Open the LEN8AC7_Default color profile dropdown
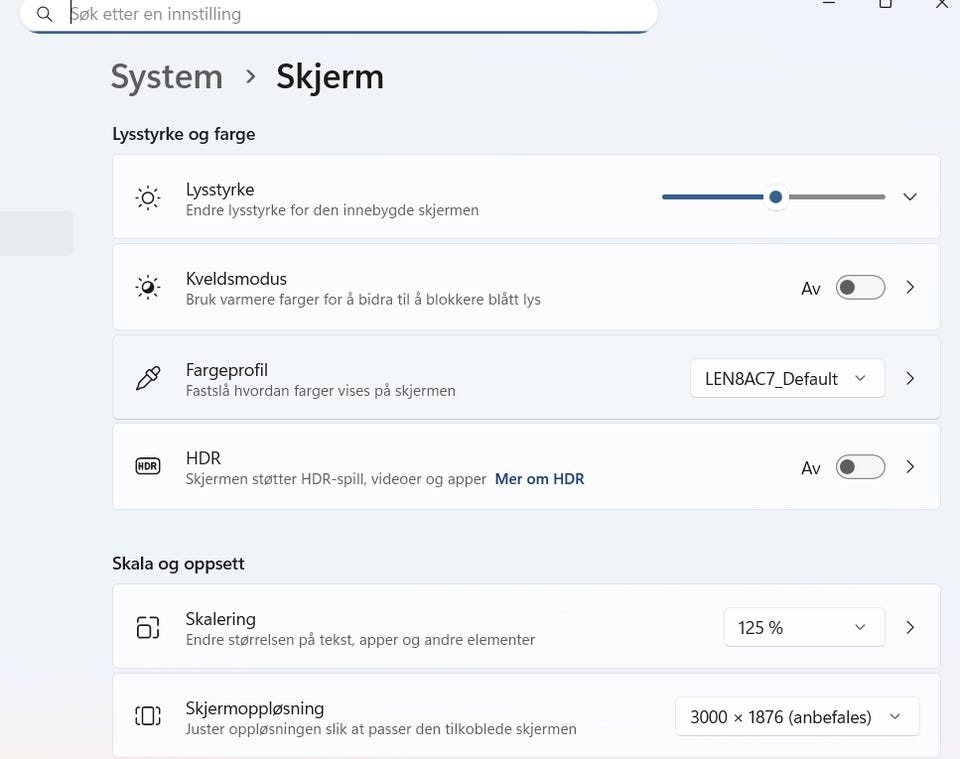This screenshot has height=759, width=960. [787, 378]
